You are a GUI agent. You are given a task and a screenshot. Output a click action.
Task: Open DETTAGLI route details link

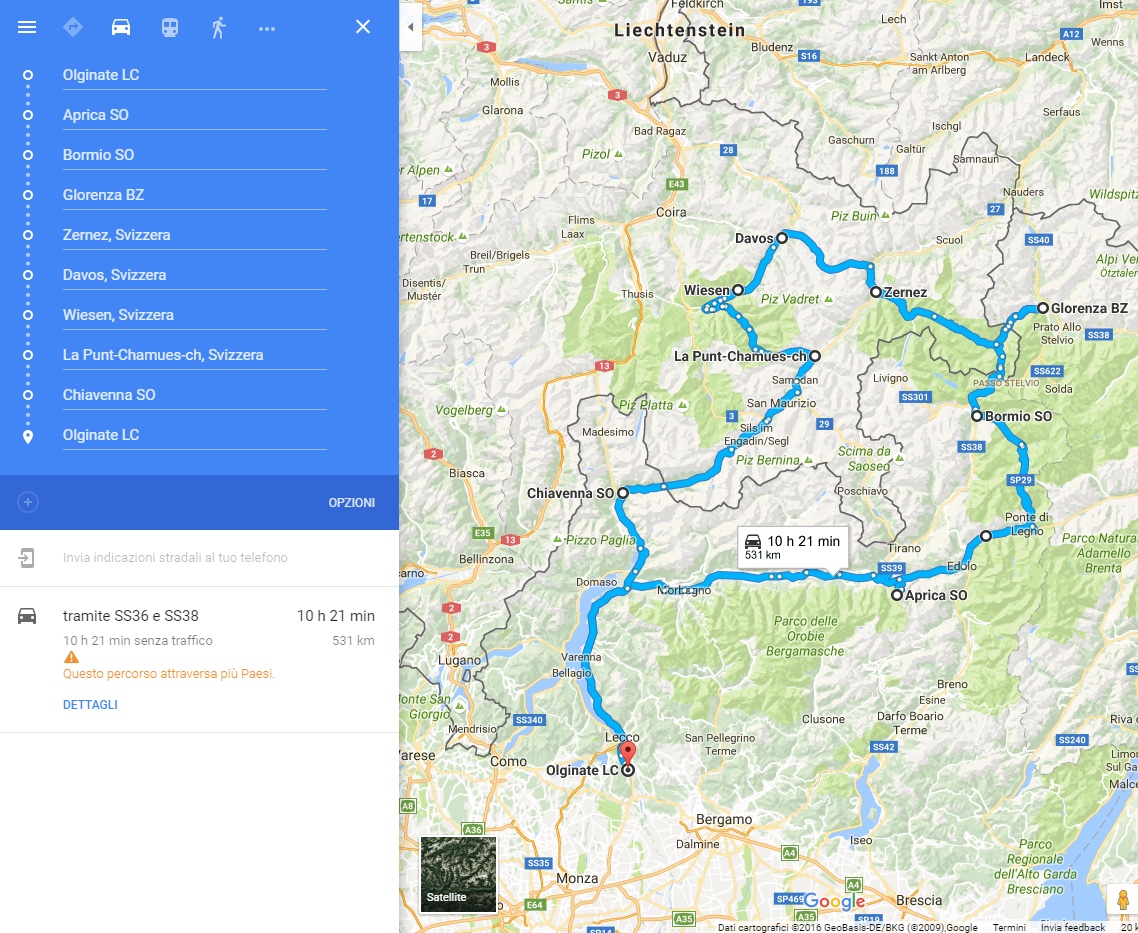coord(90,704)
